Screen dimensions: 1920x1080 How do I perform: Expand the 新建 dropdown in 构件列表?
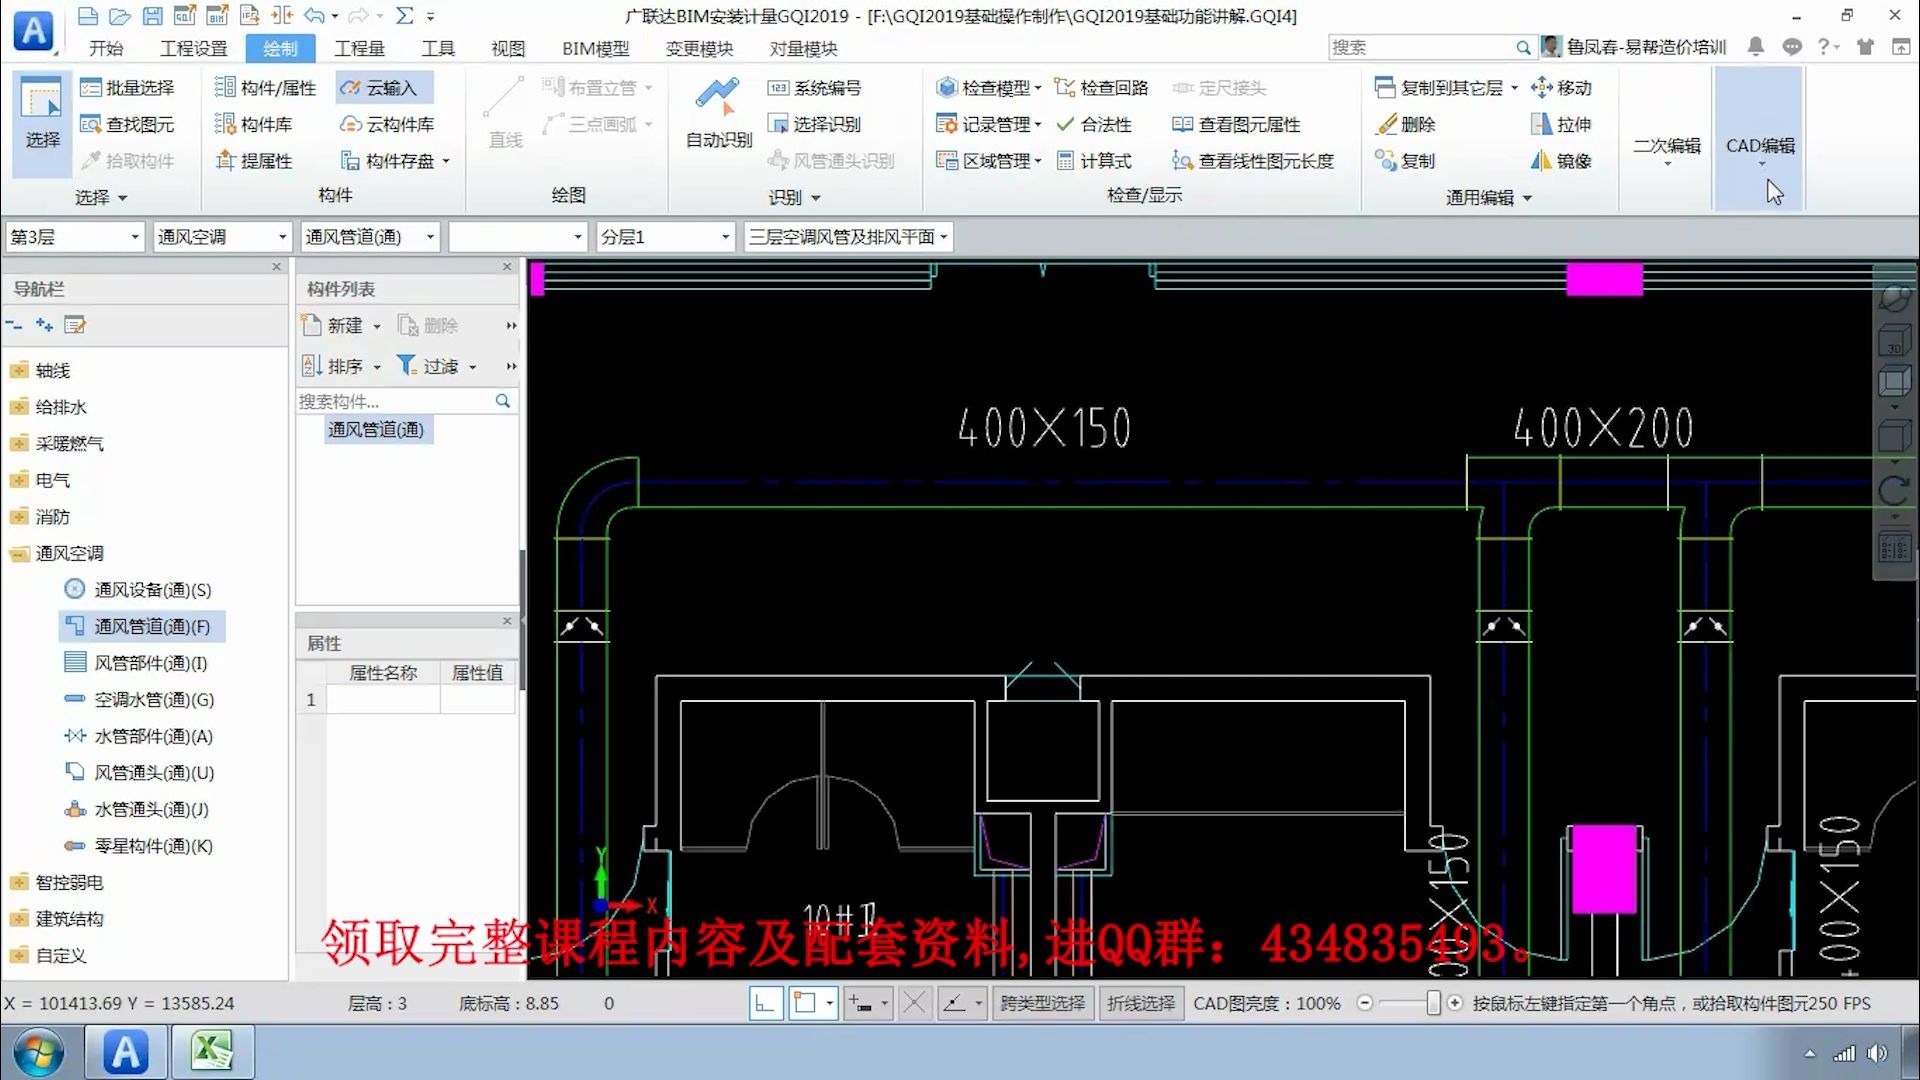(377, 325)
